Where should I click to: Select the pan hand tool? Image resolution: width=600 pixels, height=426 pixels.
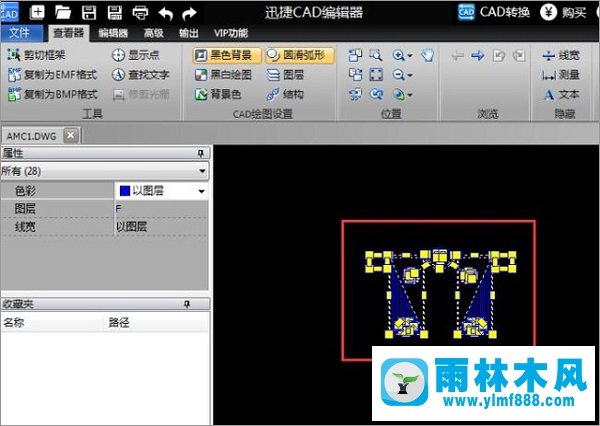point(427,55)
